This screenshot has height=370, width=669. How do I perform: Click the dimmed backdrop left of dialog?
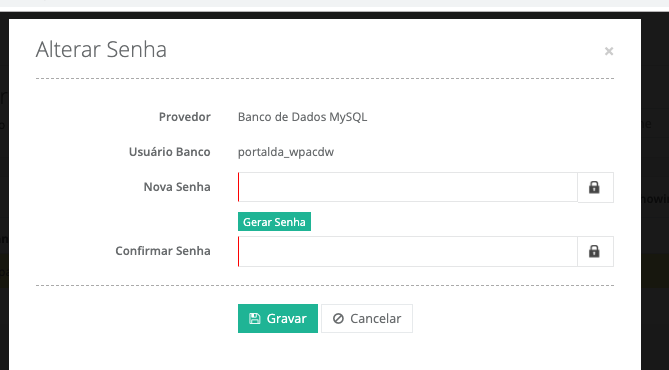[x=4, y=192]
